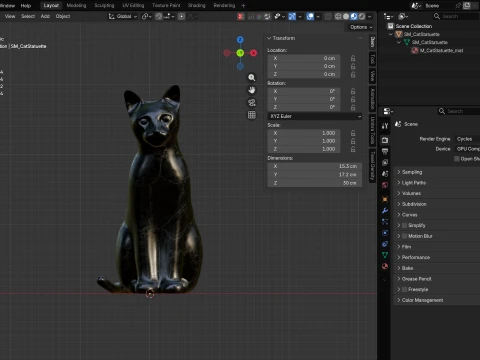Switch to the Texture Paint workspace tab

(166, 5)
